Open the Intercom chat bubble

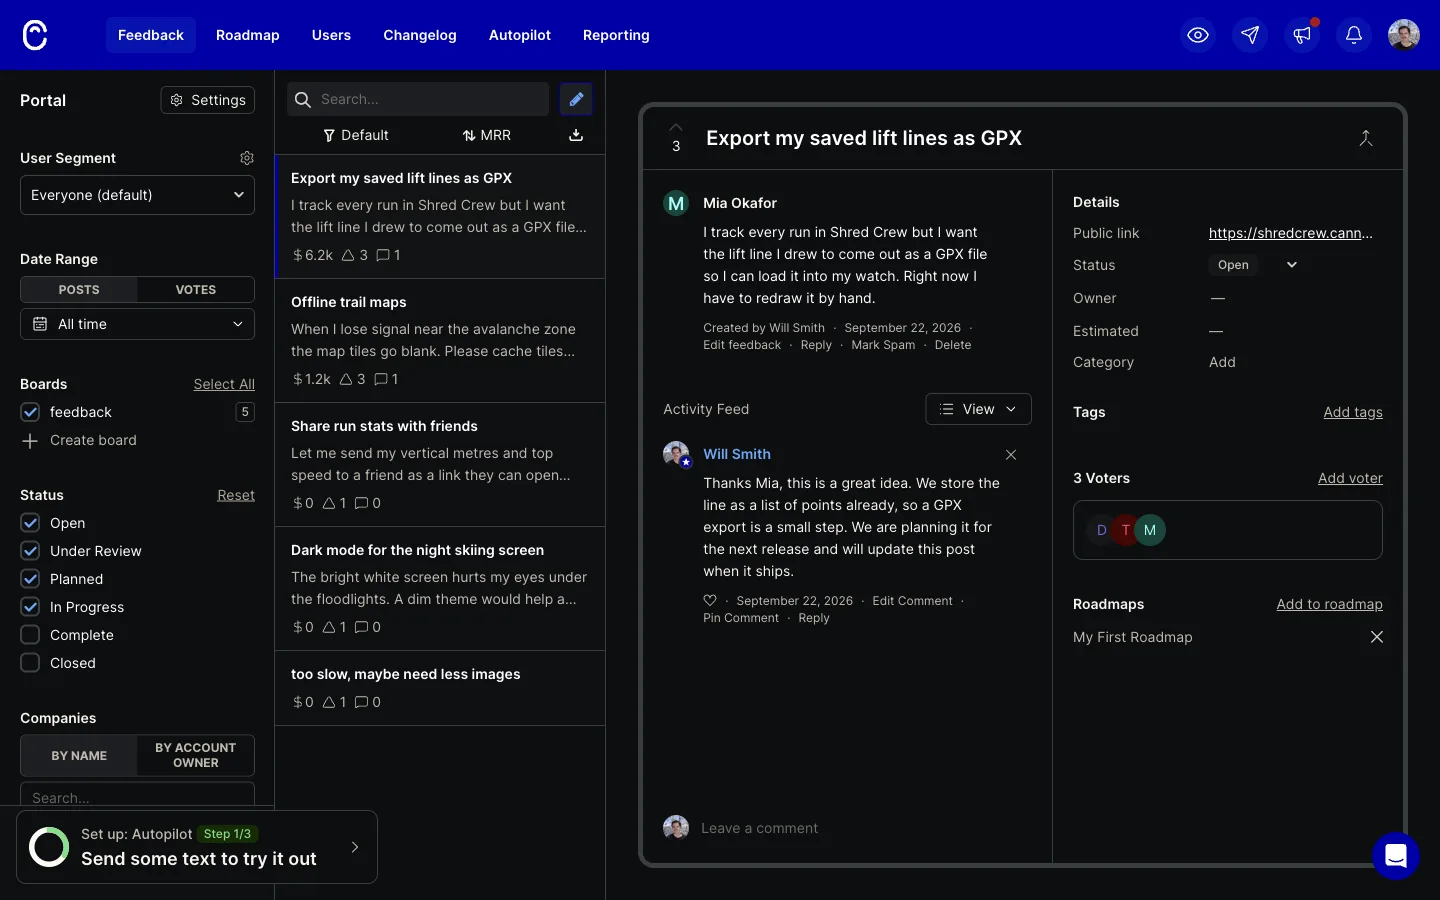click(1396, 856)
